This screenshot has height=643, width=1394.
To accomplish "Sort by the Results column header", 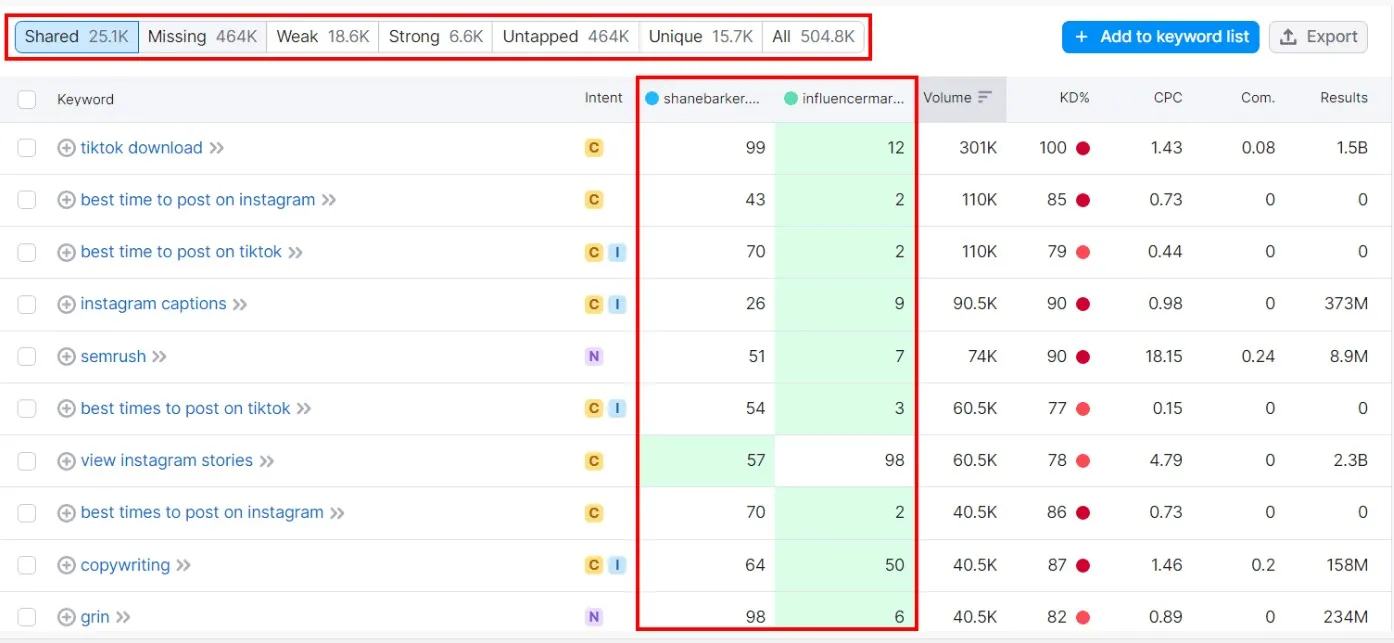I will click(x=1344, y=98).
